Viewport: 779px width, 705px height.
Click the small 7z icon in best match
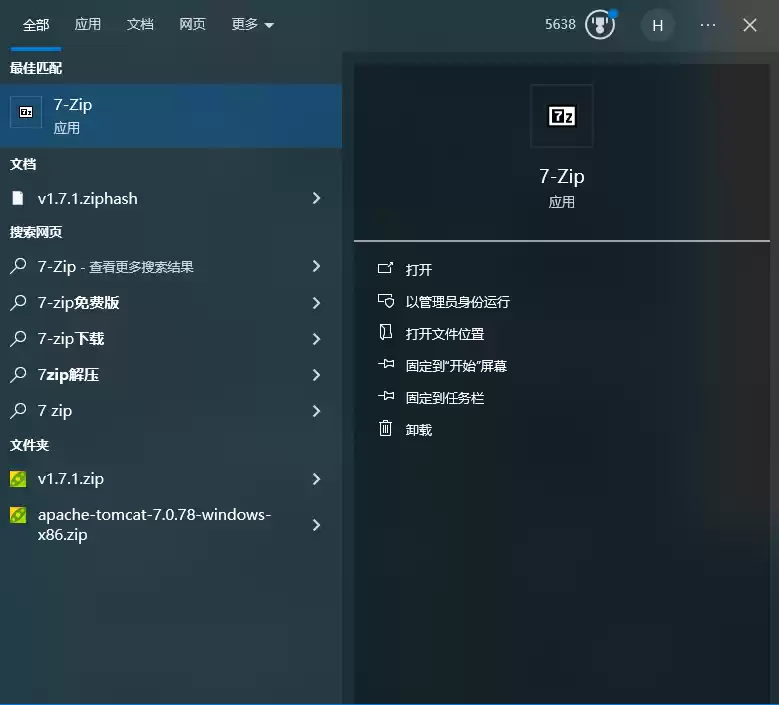click(x=26, y=112)
